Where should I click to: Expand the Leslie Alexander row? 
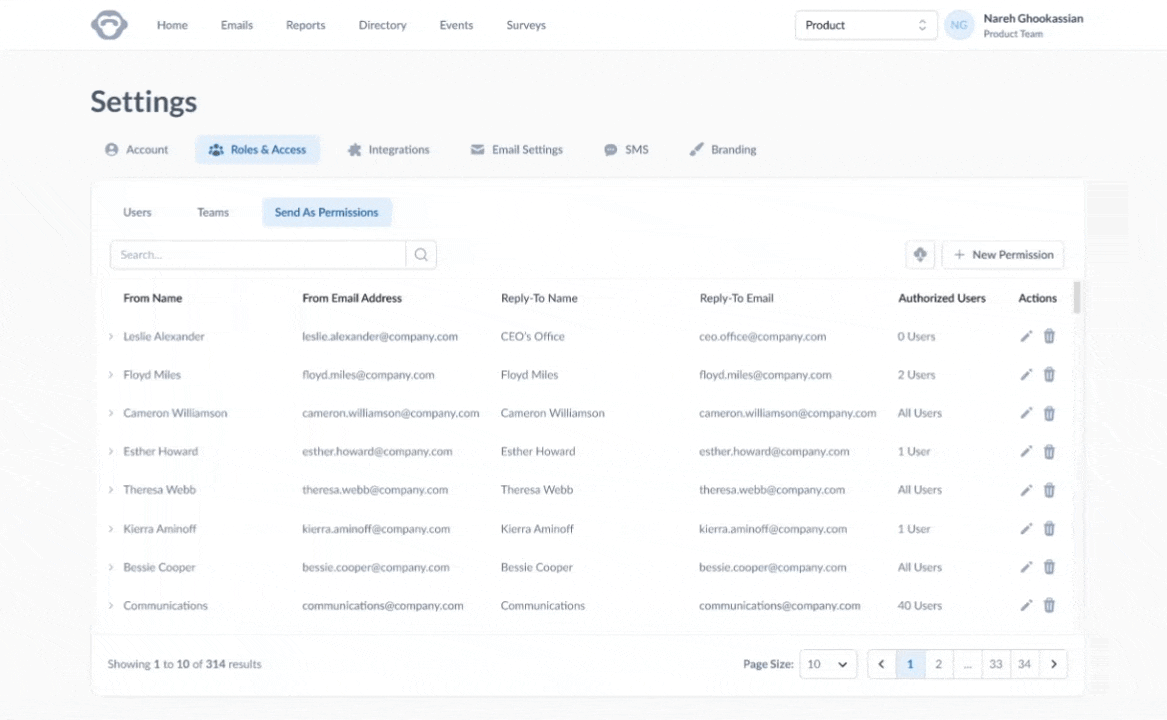[111, 337]
